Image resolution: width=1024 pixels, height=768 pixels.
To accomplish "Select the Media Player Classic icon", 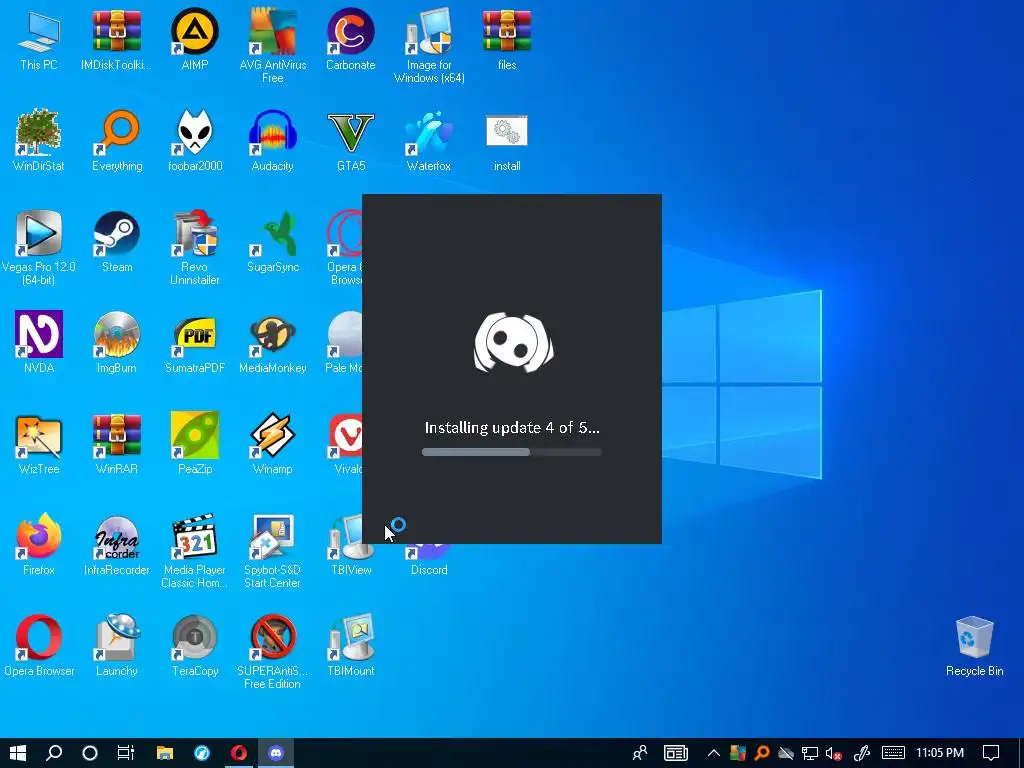I will click(195, 537).
